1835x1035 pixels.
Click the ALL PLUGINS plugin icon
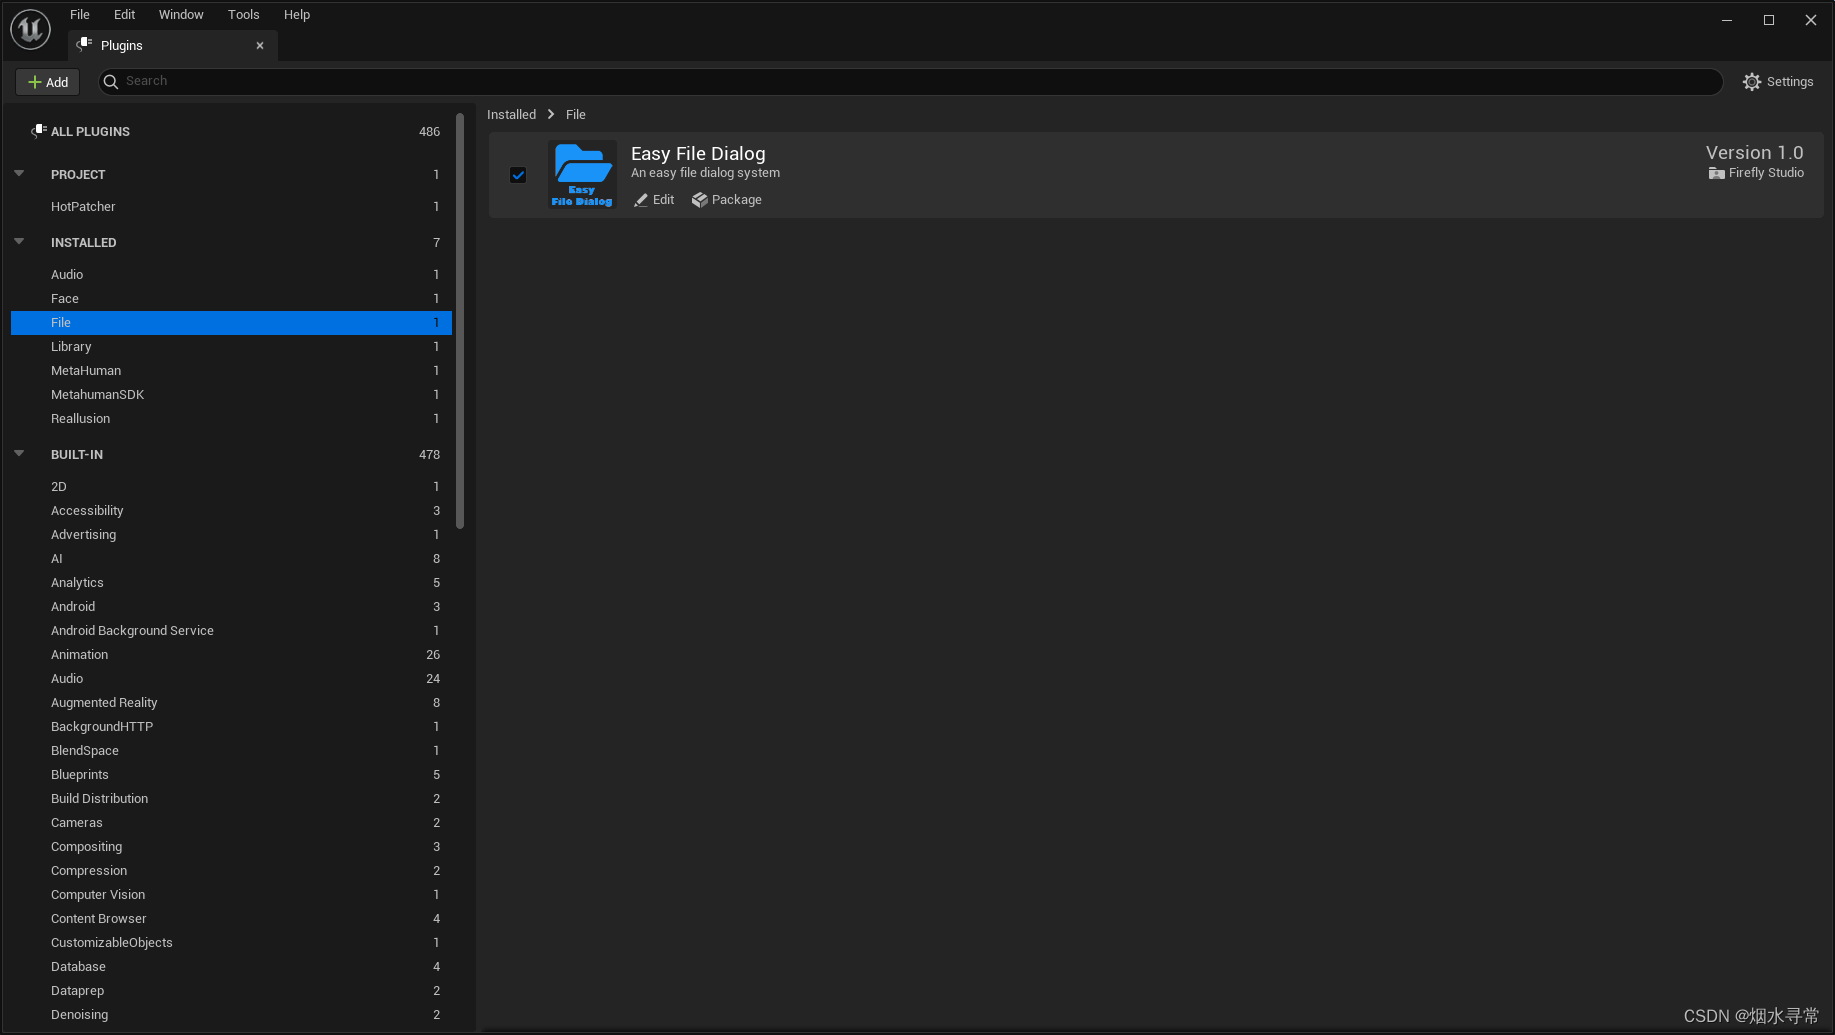click(38, 130)
